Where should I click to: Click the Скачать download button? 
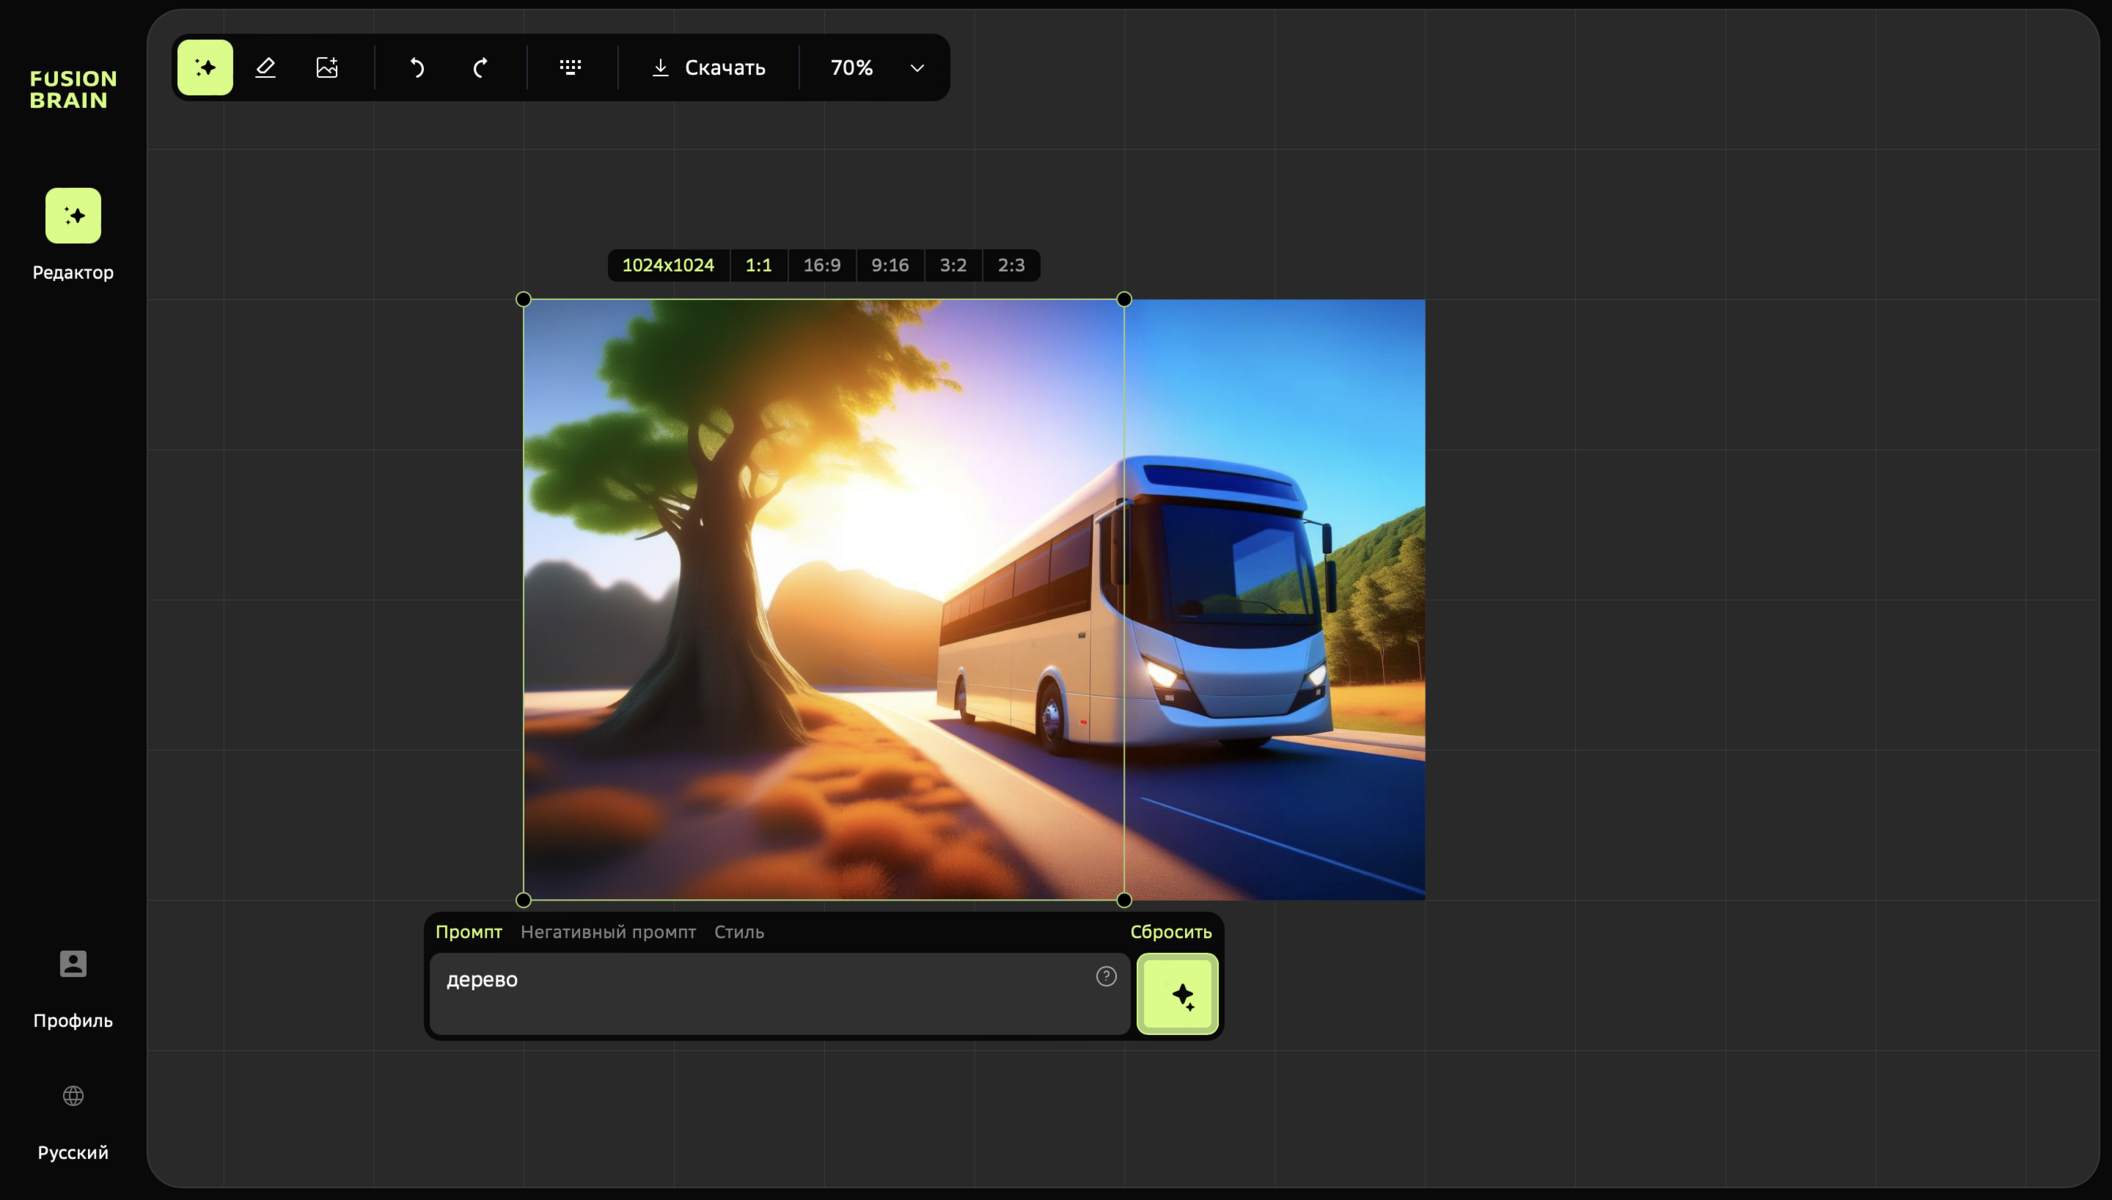708,67
